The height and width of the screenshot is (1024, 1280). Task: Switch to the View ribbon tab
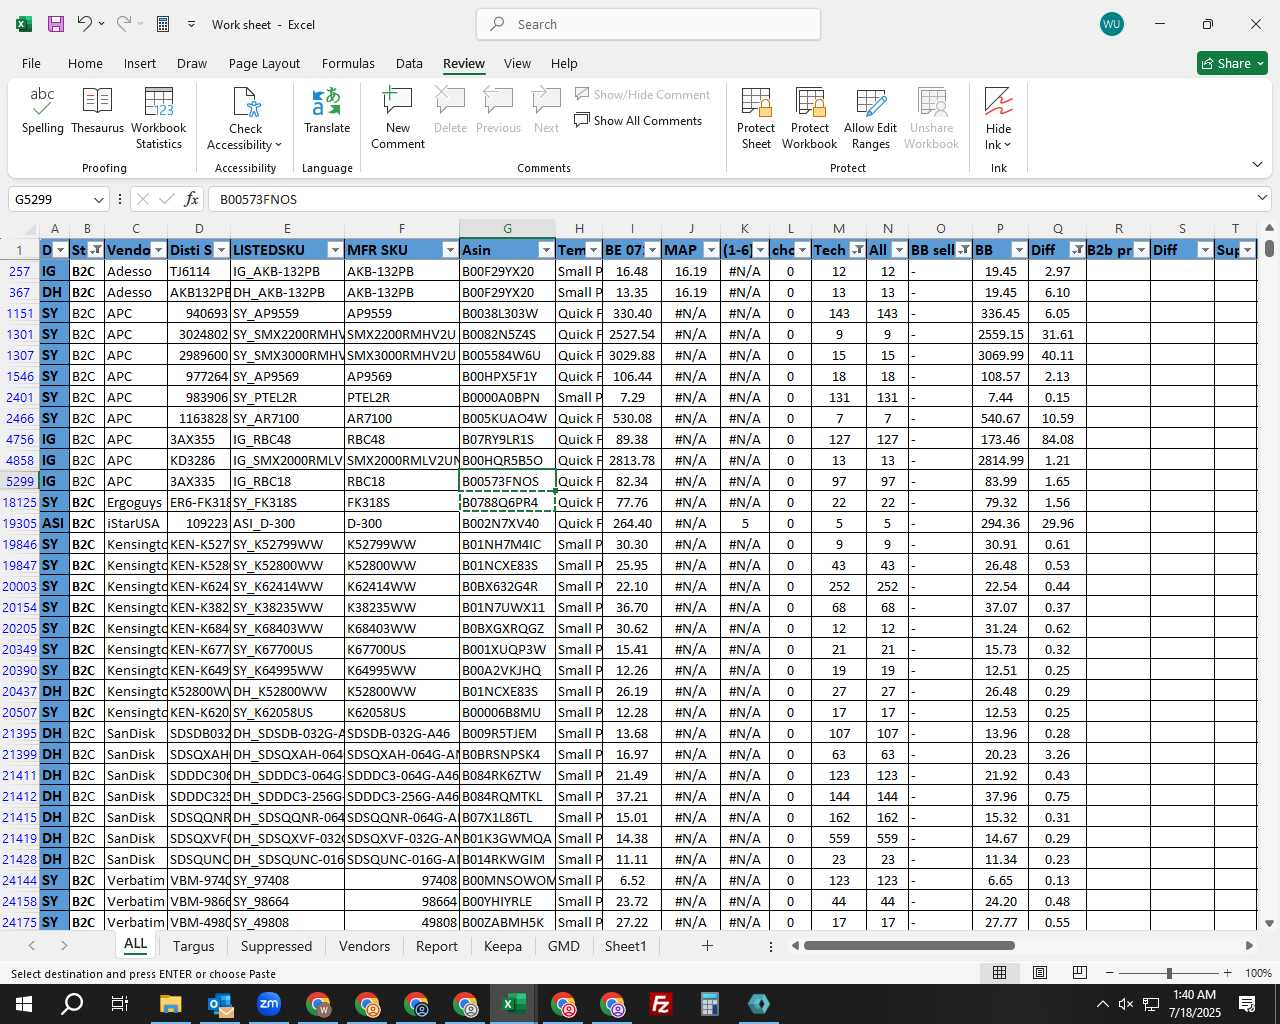[x=517, y=63]
